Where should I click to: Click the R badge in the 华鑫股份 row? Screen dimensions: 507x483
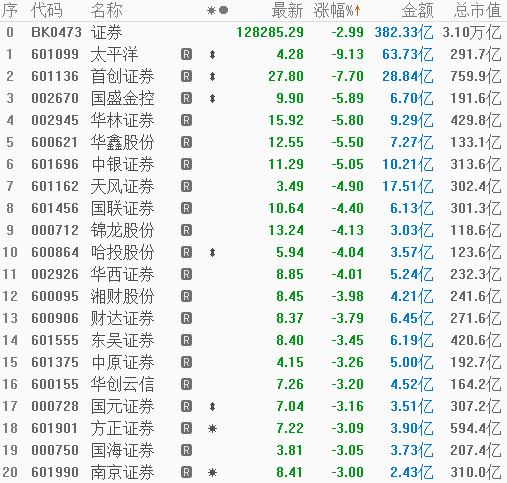tap(186, 142)
